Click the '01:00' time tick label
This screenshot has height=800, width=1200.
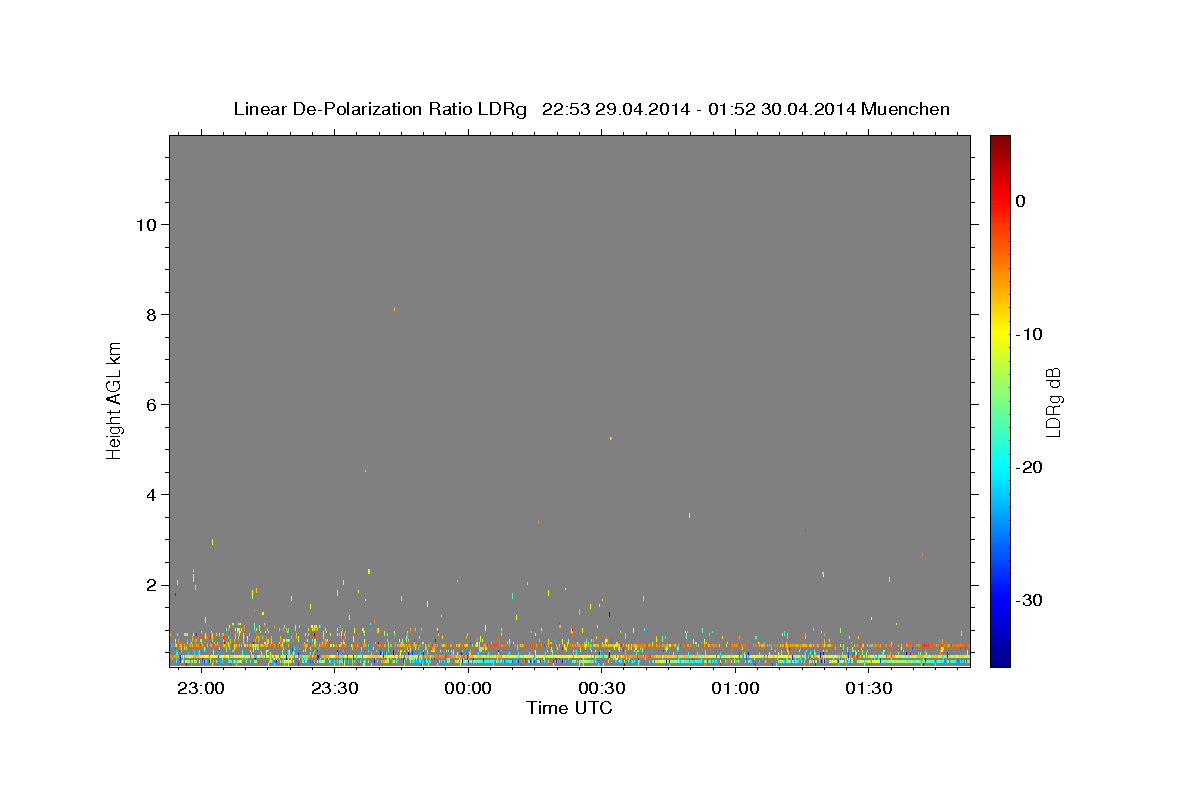[x=735, y=689]
